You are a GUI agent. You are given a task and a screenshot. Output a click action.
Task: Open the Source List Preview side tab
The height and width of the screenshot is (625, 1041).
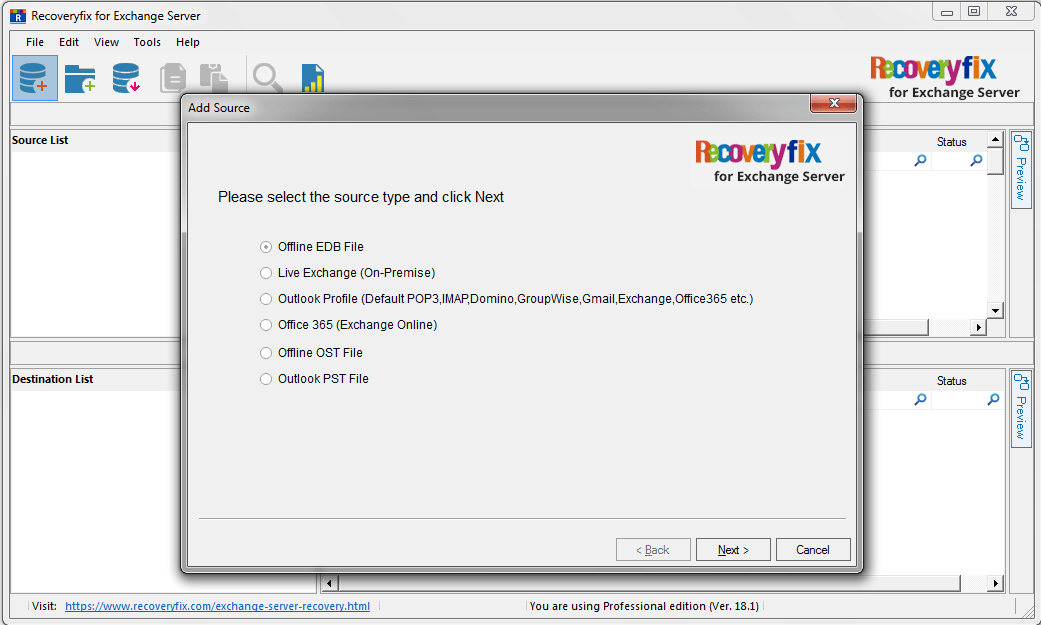coord(1021,170)
